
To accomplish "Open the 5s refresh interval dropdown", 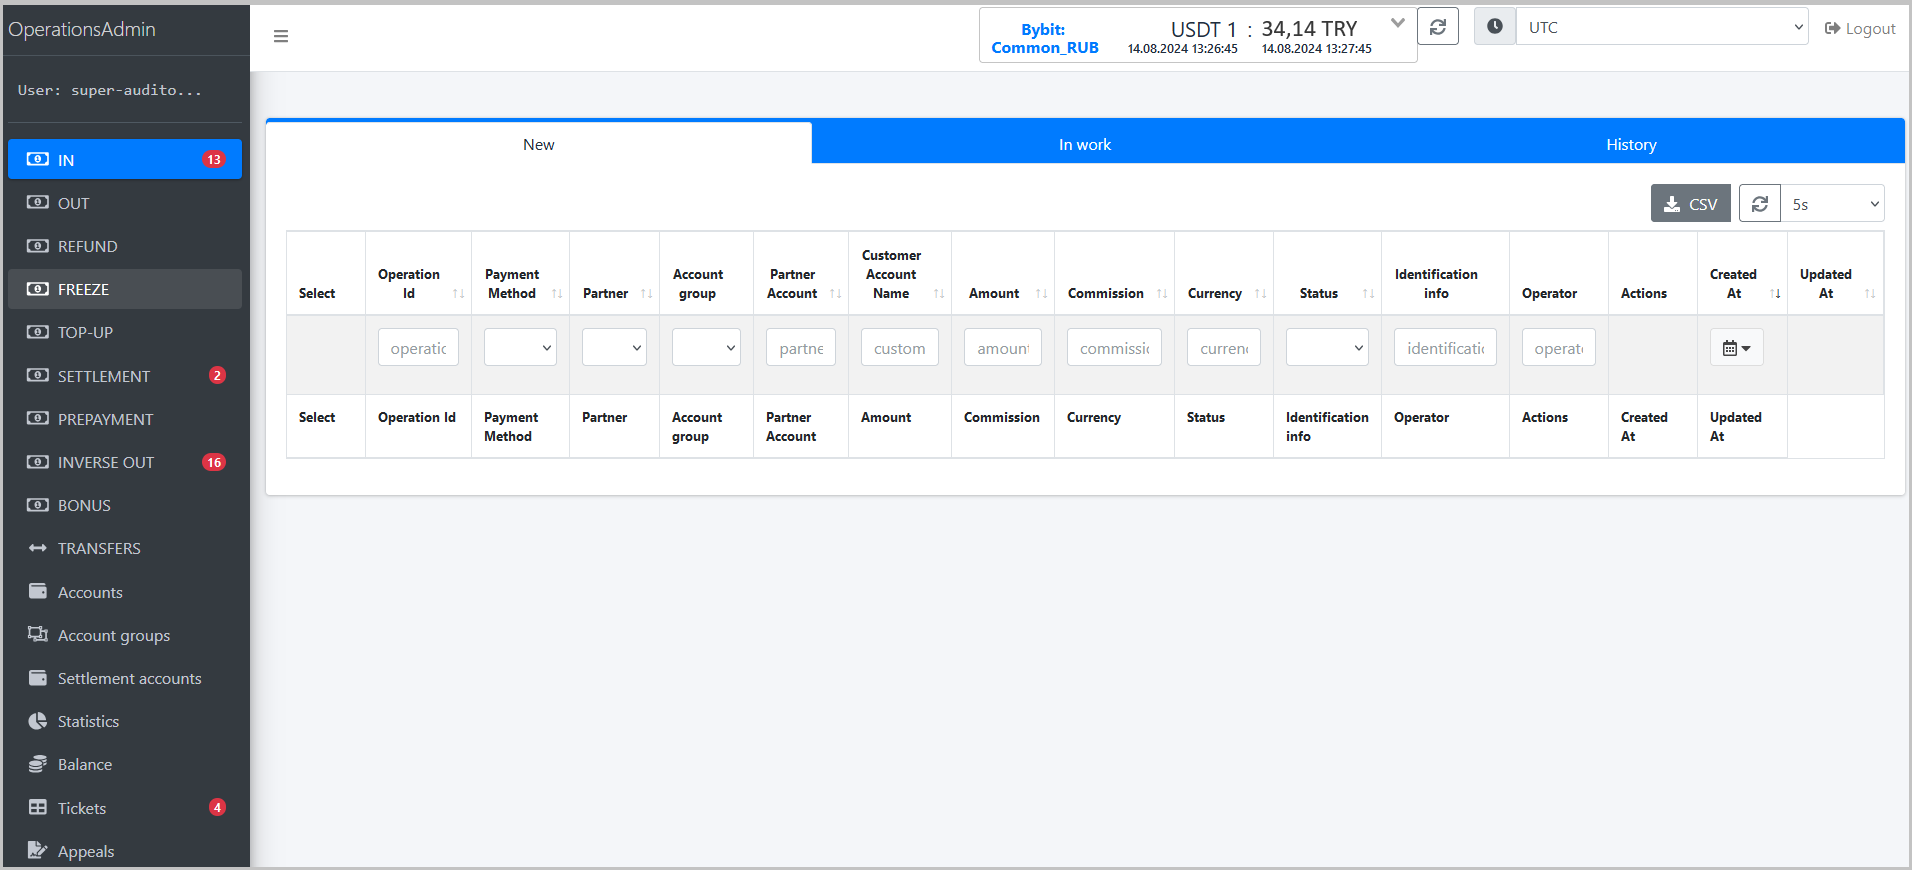I will [x=1832, y=204].
